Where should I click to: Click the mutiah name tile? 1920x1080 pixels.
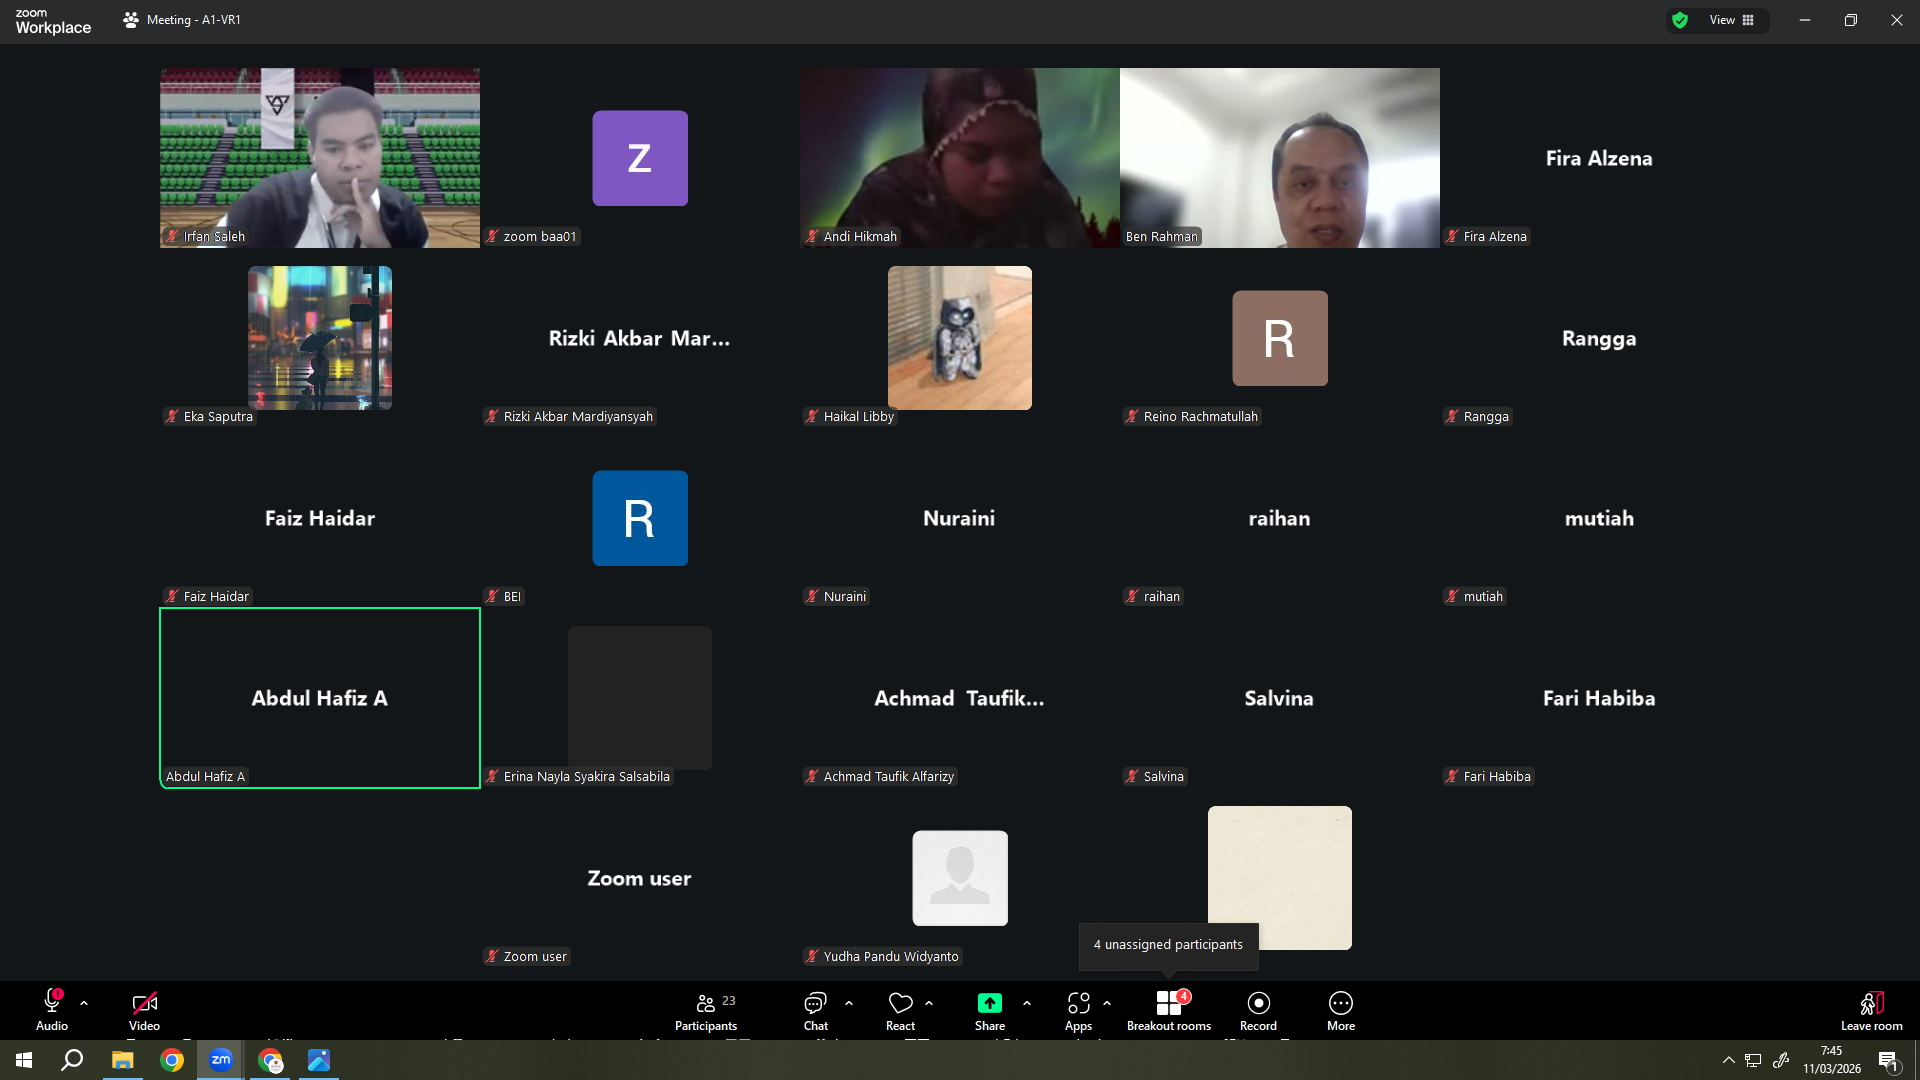point(1600,518)
